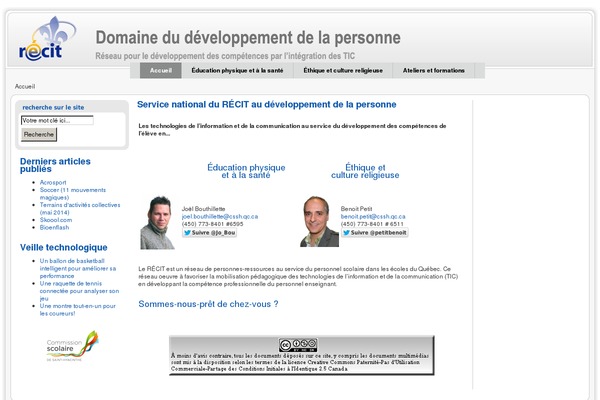Screen dimensions: 600x400
Task: Click Joël Bouthillette's profile photo
Action: pos(157,222)
